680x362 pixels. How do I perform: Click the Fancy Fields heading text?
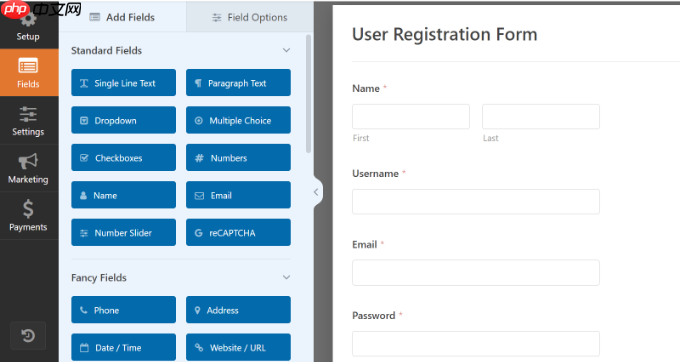click(x=99, y=278)
